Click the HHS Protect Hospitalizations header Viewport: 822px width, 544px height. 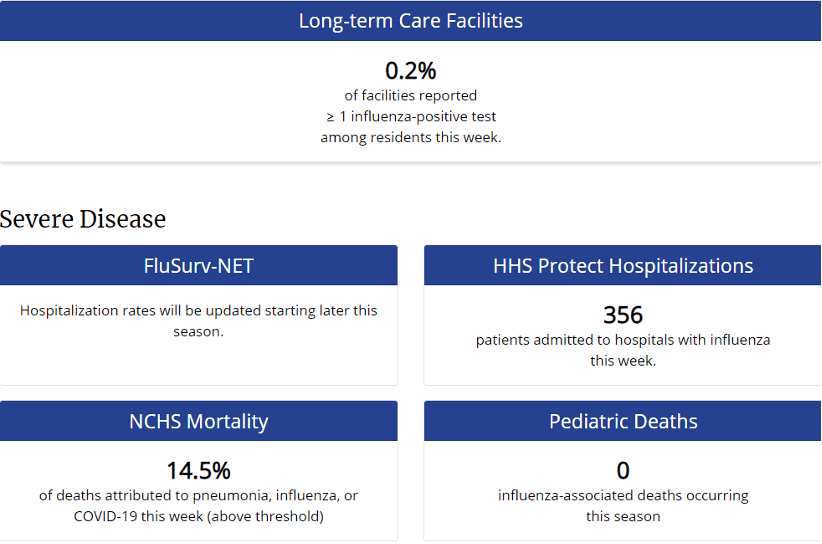623,266
